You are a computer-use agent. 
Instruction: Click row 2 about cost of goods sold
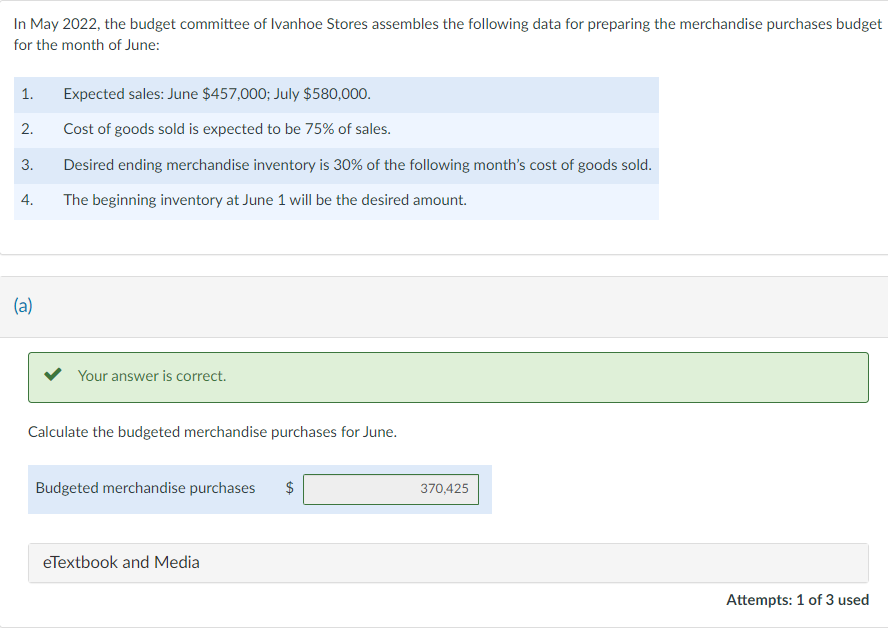[x=335, y=129]
